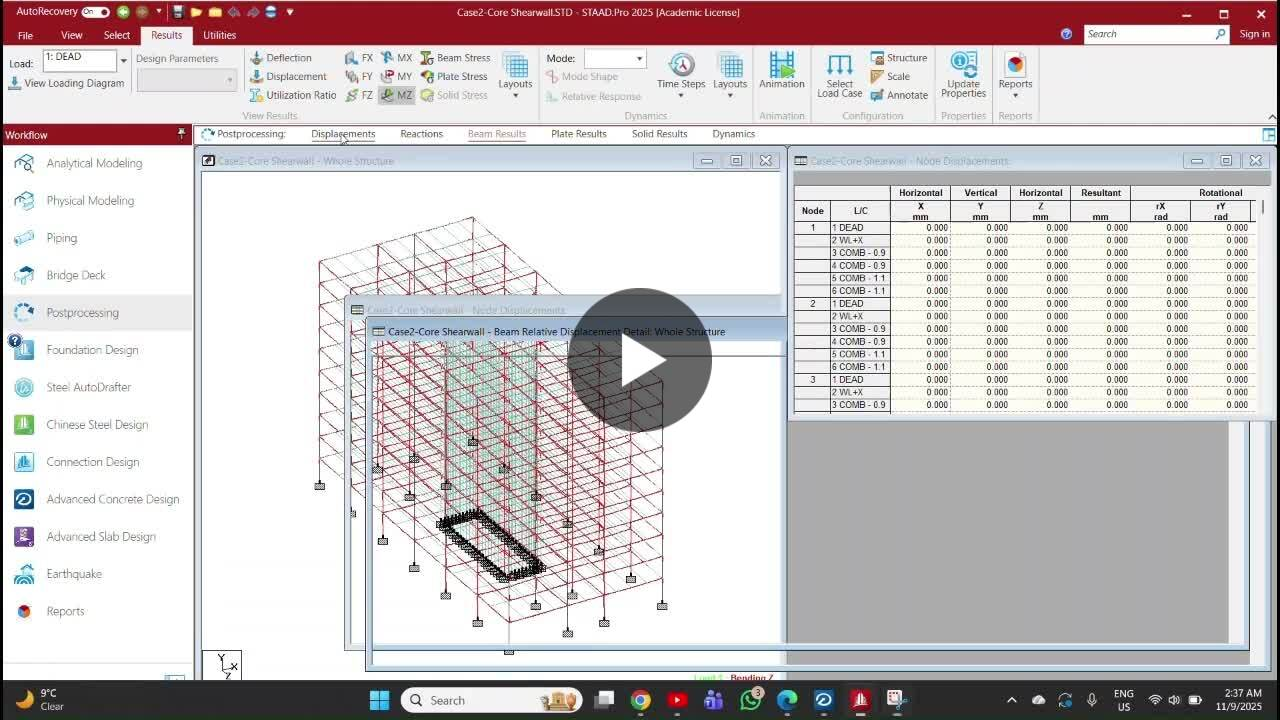The width and height of the screenshot is (1280, 720).
Task: Open Select Load Case configuration
Action: [840, 76]
